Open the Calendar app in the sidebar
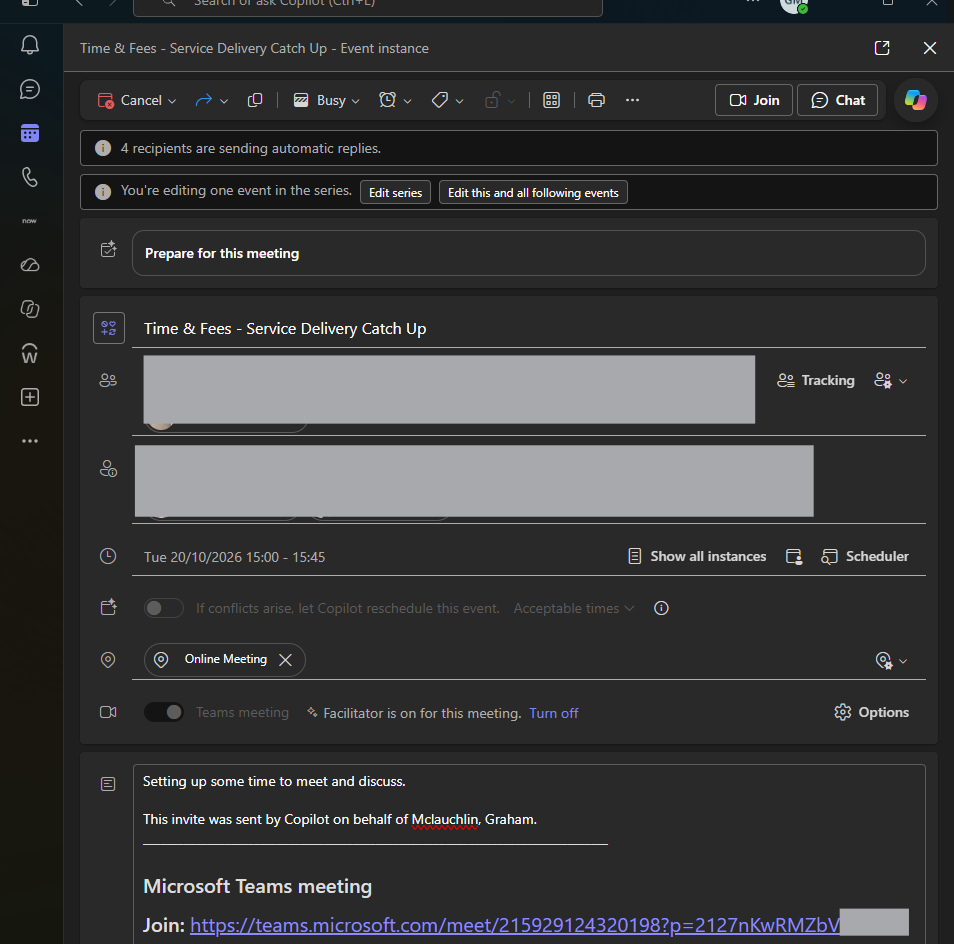This screenshot has height=944, width=954. 30,133
